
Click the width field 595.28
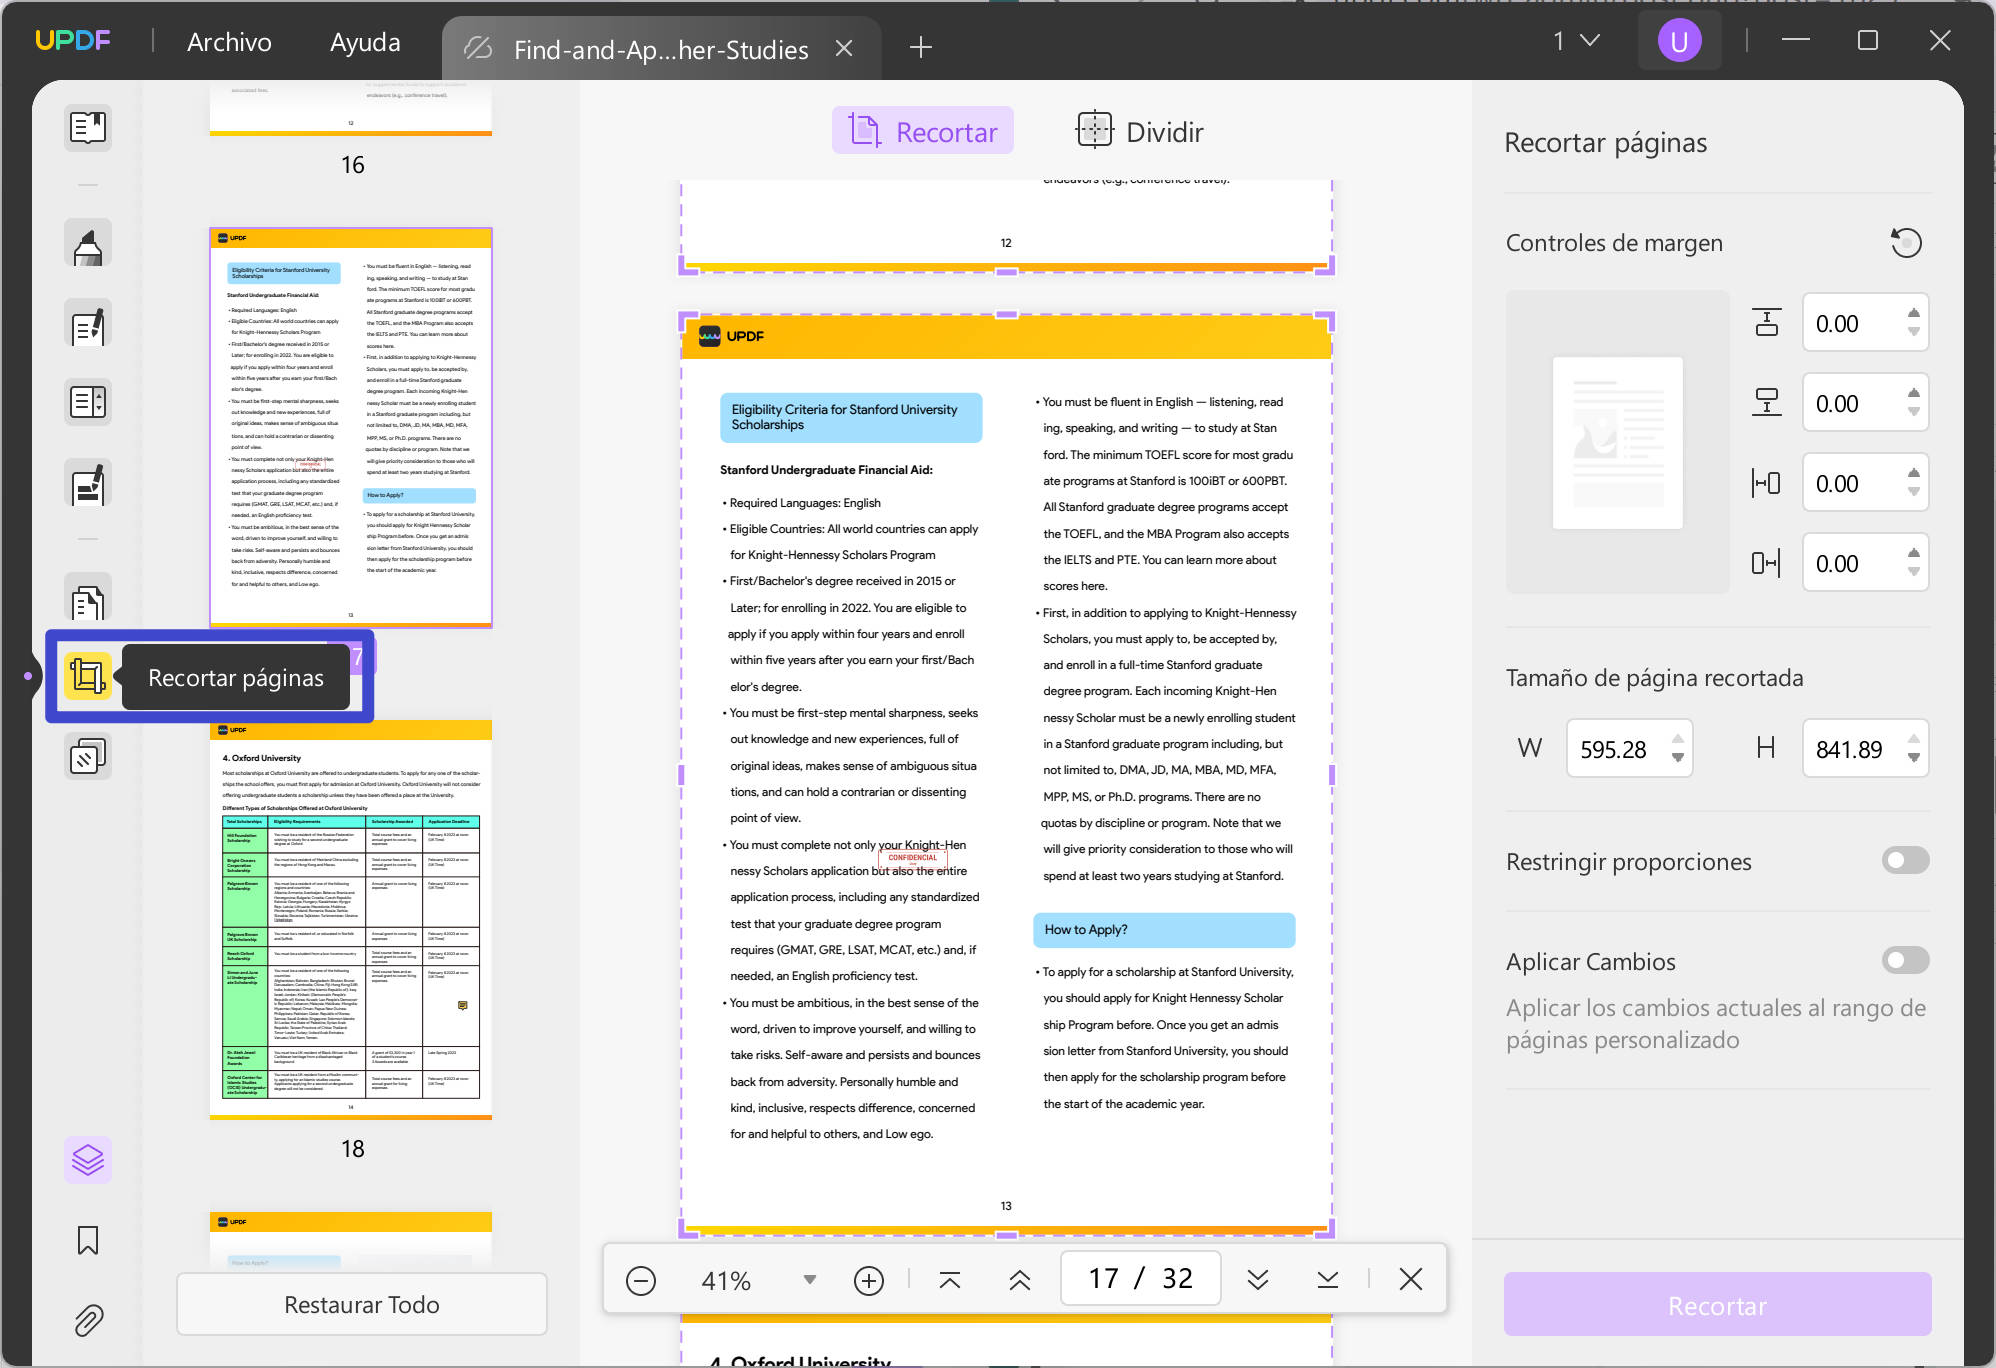[x=1629, y=749]
